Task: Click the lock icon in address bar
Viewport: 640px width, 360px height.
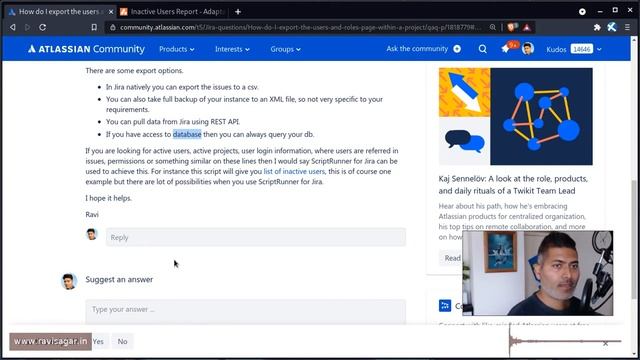Action: tap(113, 27)
